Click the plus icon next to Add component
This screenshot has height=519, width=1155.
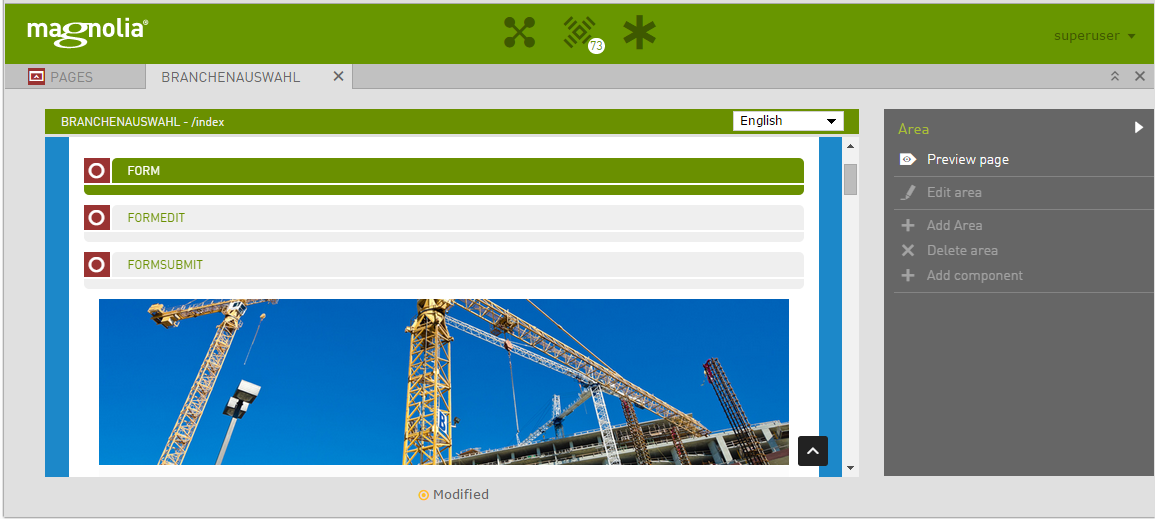click(x=908, y=275)
